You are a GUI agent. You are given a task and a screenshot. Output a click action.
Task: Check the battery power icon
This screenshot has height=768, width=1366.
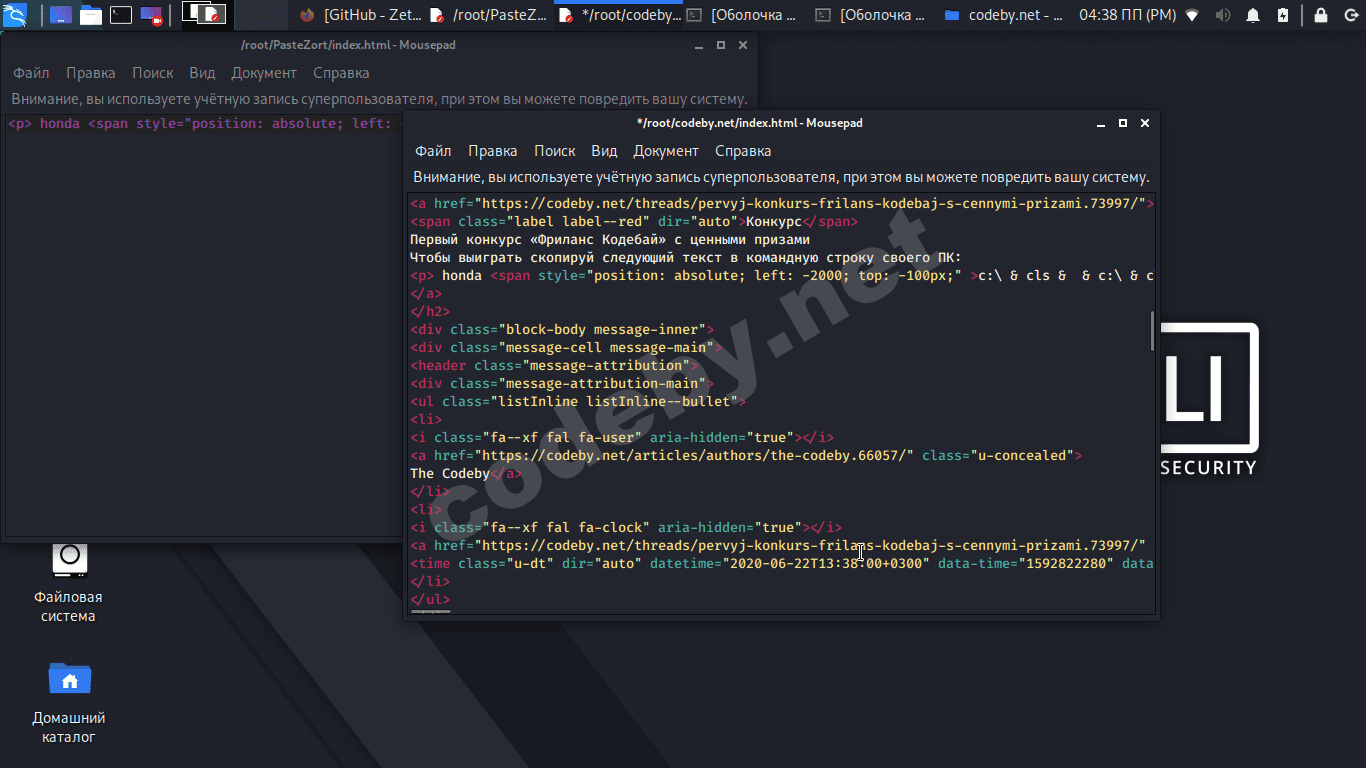(1283, 16)
